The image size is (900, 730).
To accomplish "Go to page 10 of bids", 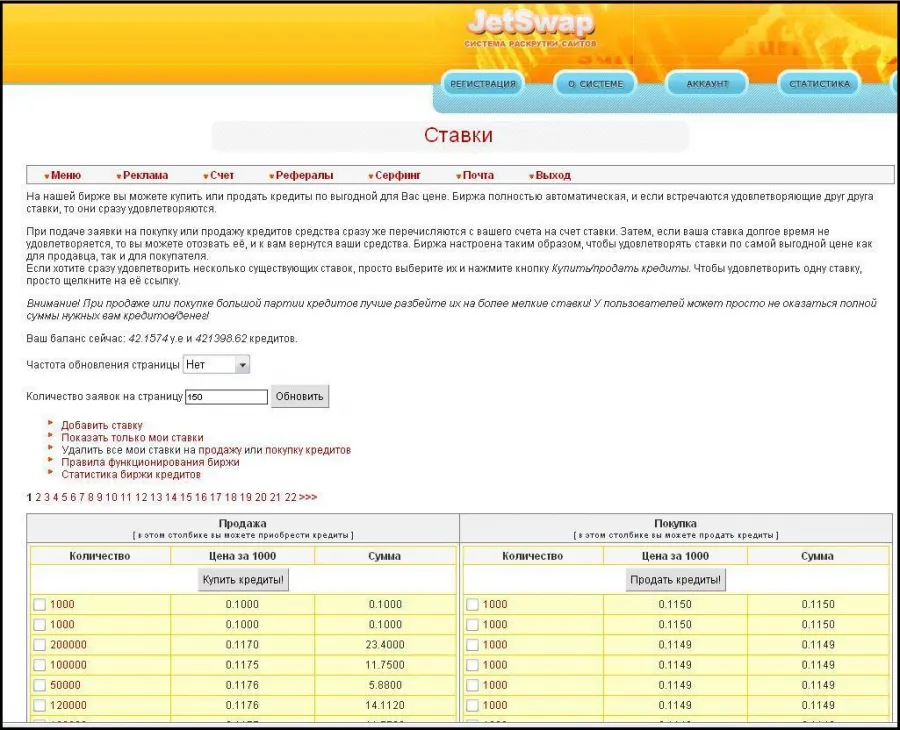I will coord(111,497).
